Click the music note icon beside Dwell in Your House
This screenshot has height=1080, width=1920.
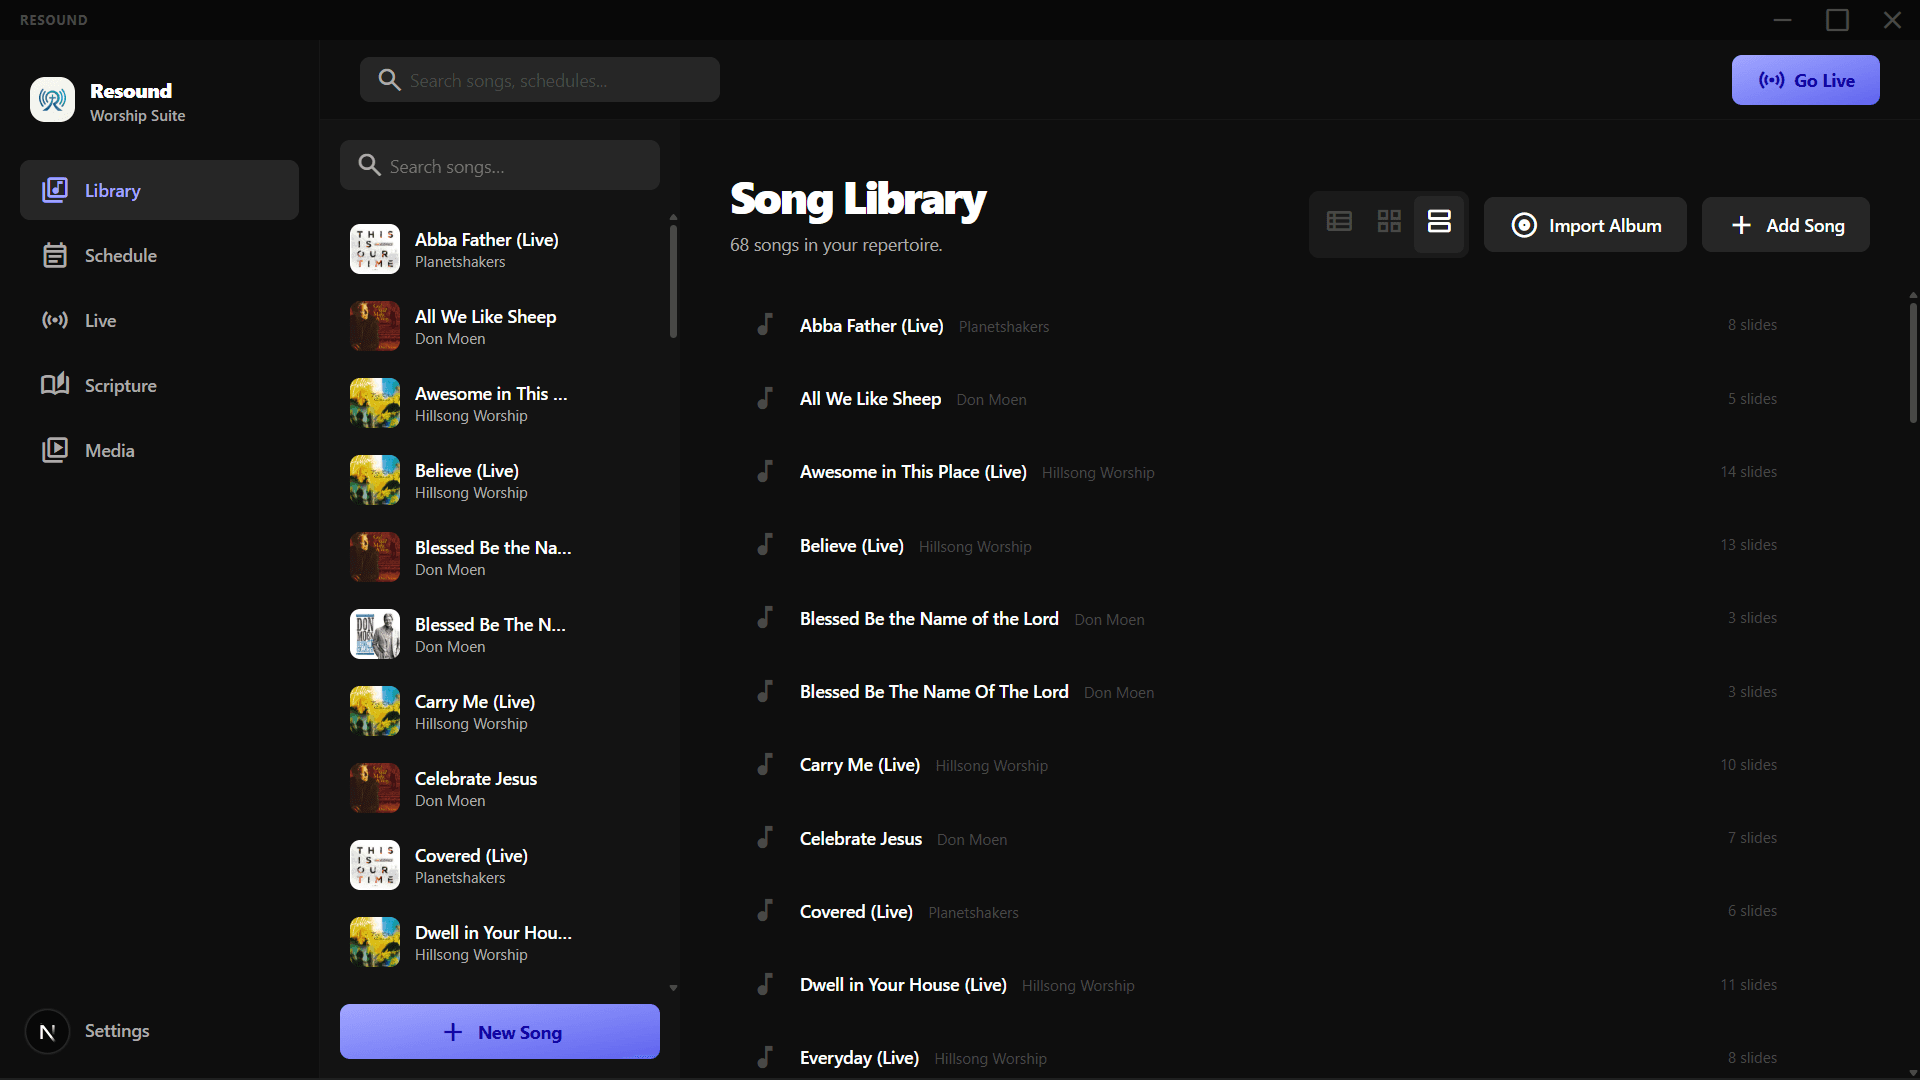(x=765, y=984)
